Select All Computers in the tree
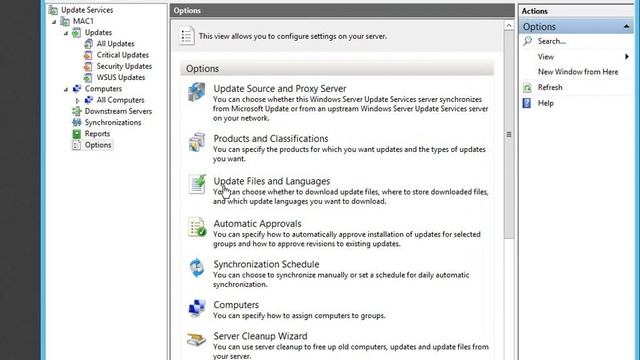The image size is (640, 360). click(120, 100)
